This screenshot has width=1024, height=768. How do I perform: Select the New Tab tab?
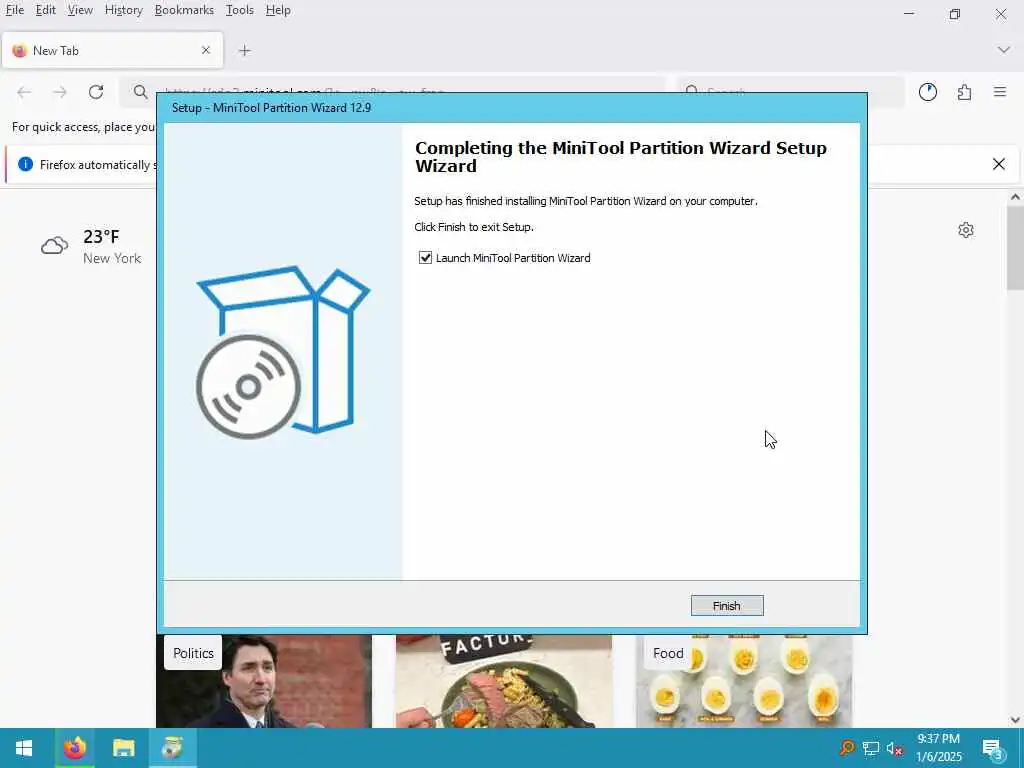(x=112, y=50)
